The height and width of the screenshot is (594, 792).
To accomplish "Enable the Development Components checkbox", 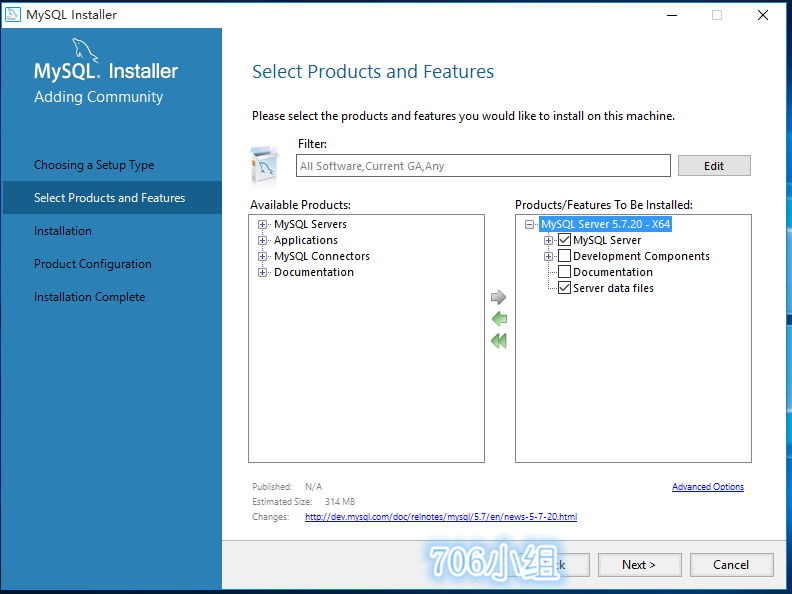I will [x=564, y=256].
